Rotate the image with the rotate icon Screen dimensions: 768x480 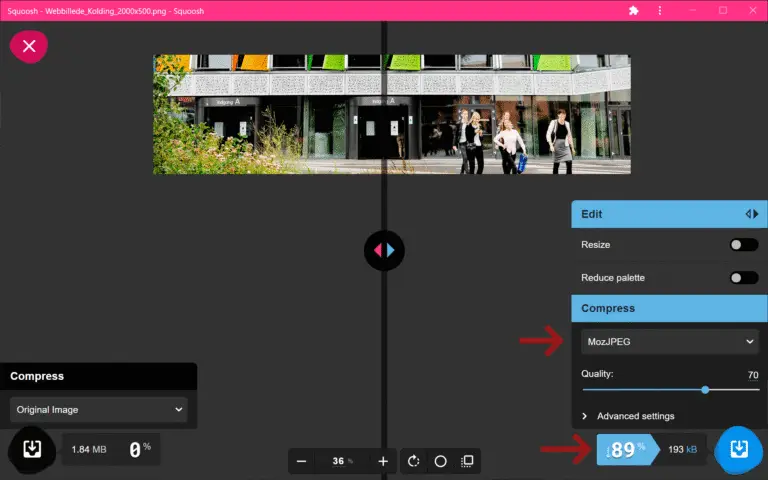[413, 461]
